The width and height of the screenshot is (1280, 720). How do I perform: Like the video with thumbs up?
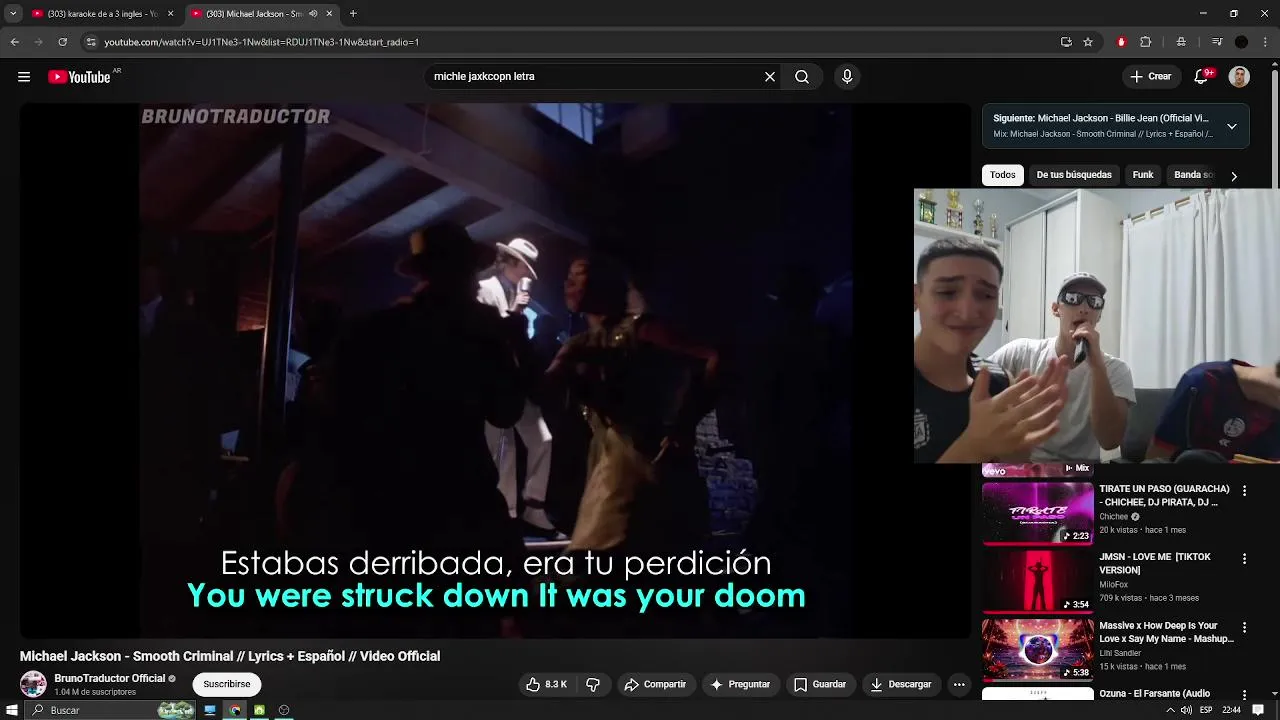click(547, 685)
